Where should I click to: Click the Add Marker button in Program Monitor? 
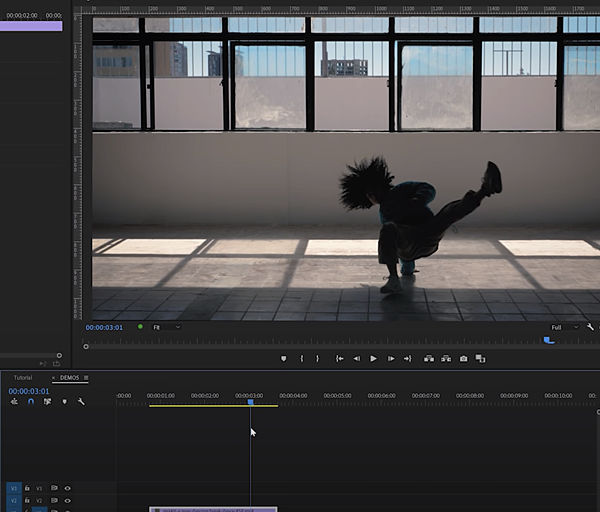pos(284,358)
